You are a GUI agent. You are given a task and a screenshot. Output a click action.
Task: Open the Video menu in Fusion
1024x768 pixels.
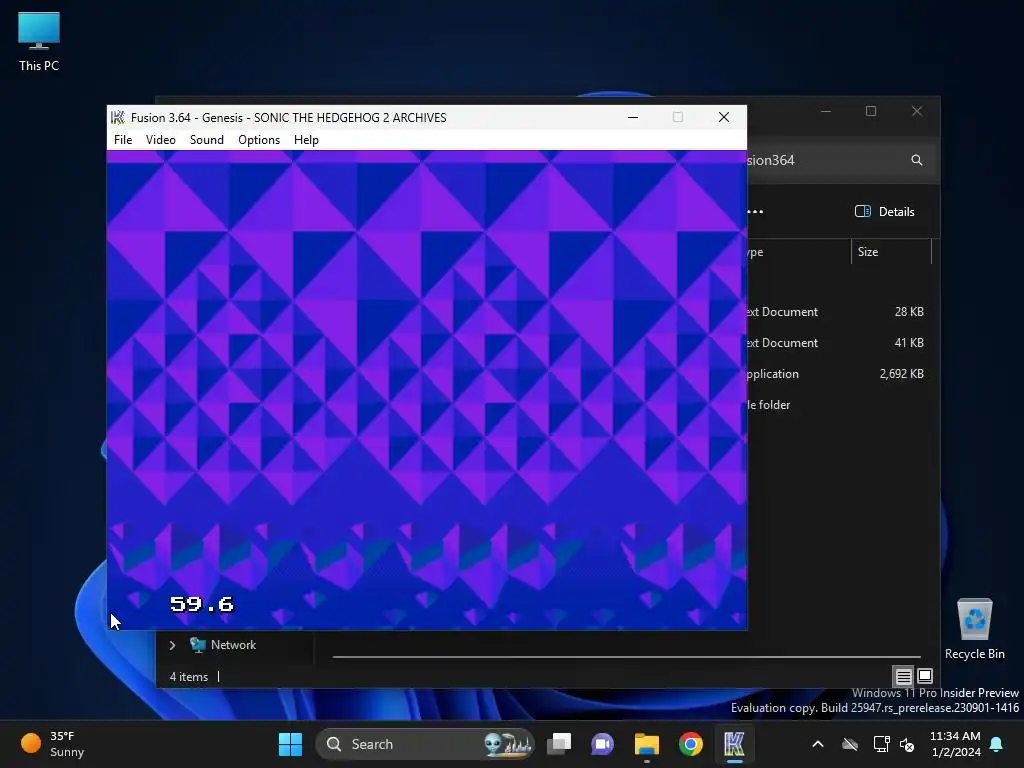tap(161, 140)
